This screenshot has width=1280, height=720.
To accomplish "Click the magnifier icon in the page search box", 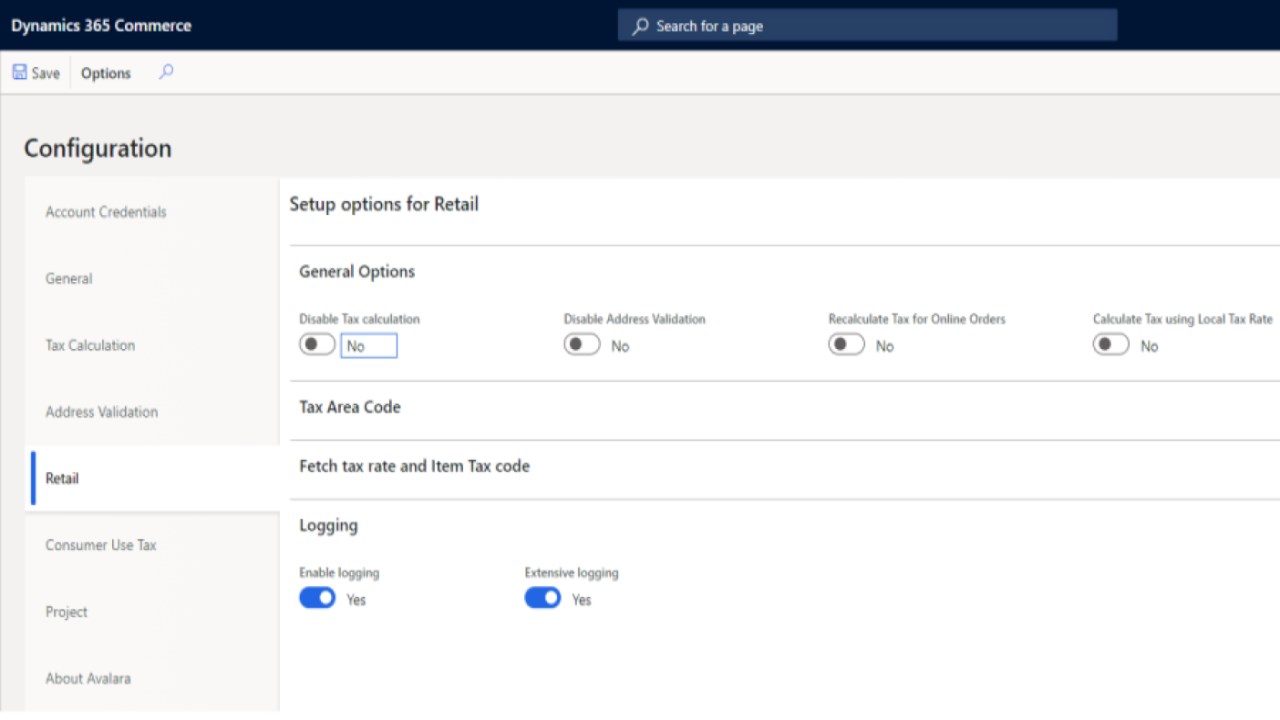I will tap(641, 26).
